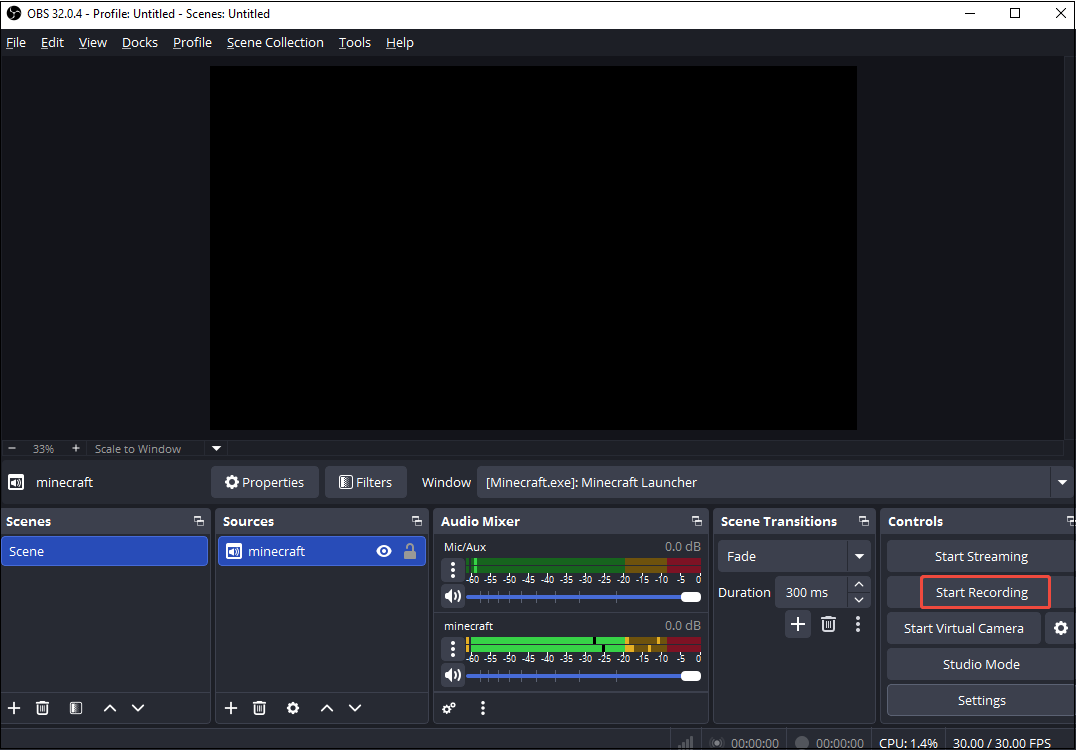Open OBS Settings
Screen dimensions: 1076x750
click(981, 700)
